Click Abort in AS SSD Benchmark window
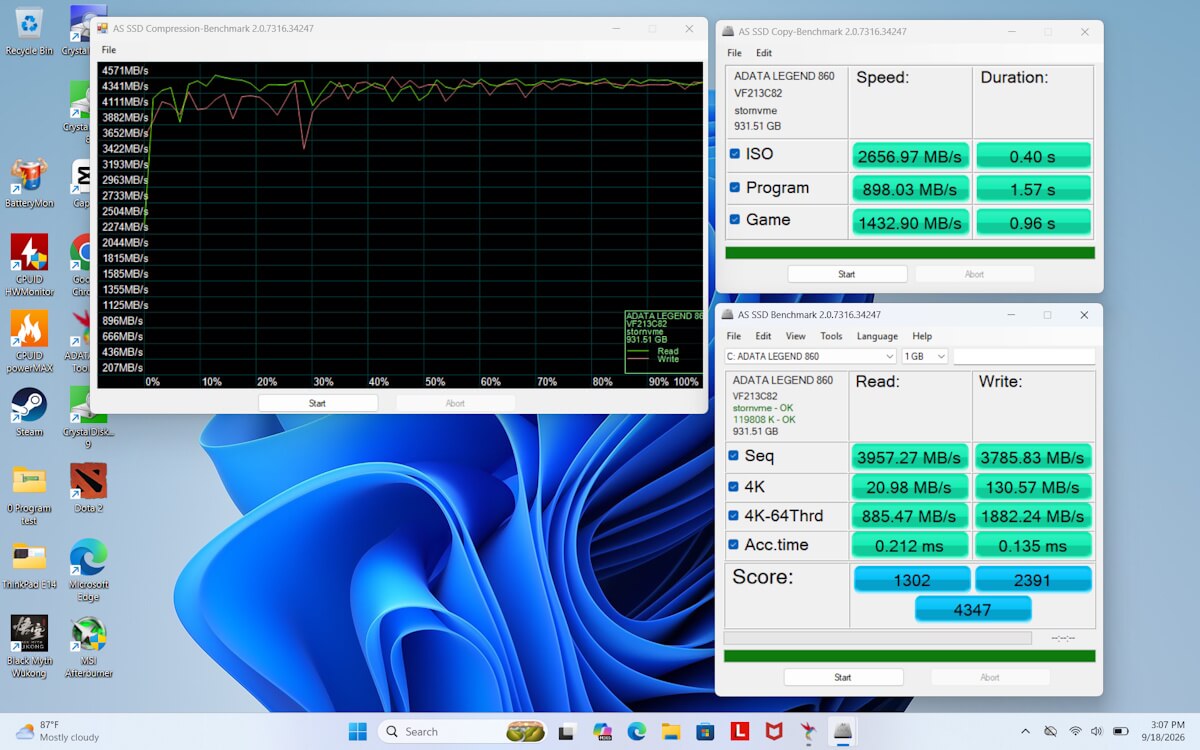The width and height of the screenshot is (1200, 750). (990, 677)
